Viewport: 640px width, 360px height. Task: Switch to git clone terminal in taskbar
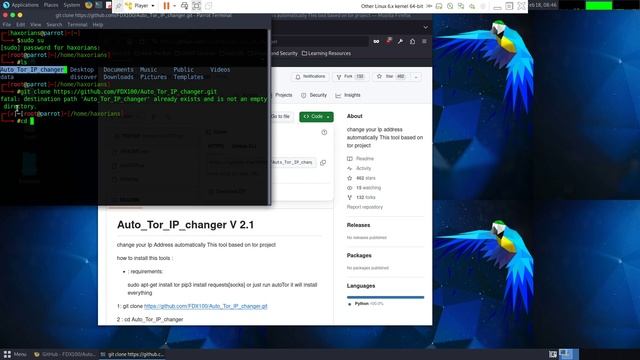pos(132,354)
